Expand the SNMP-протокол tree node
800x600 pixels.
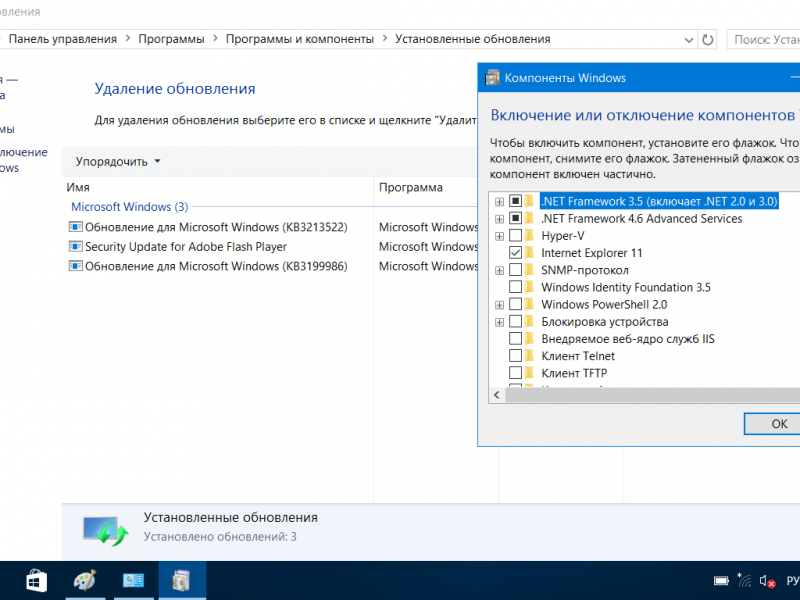point(499,270)
